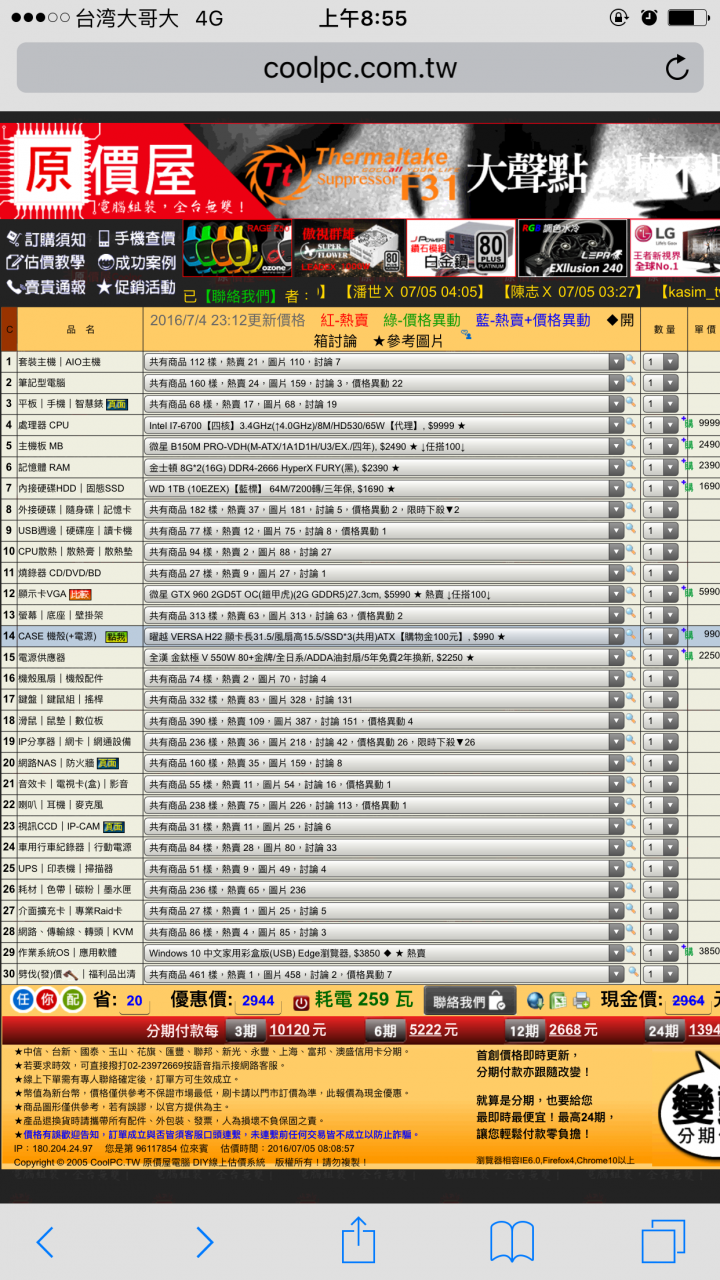720x1280 pixels.
Task: Open the 成功案例 nav item
Action: tap(137, 263)
